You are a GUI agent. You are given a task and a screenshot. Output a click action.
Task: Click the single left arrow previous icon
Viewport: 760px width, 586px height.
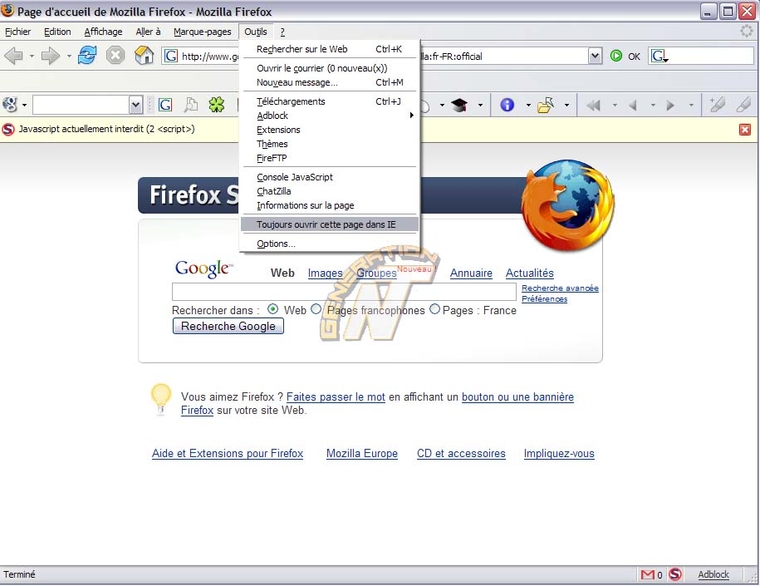click(x=633, y=105)
